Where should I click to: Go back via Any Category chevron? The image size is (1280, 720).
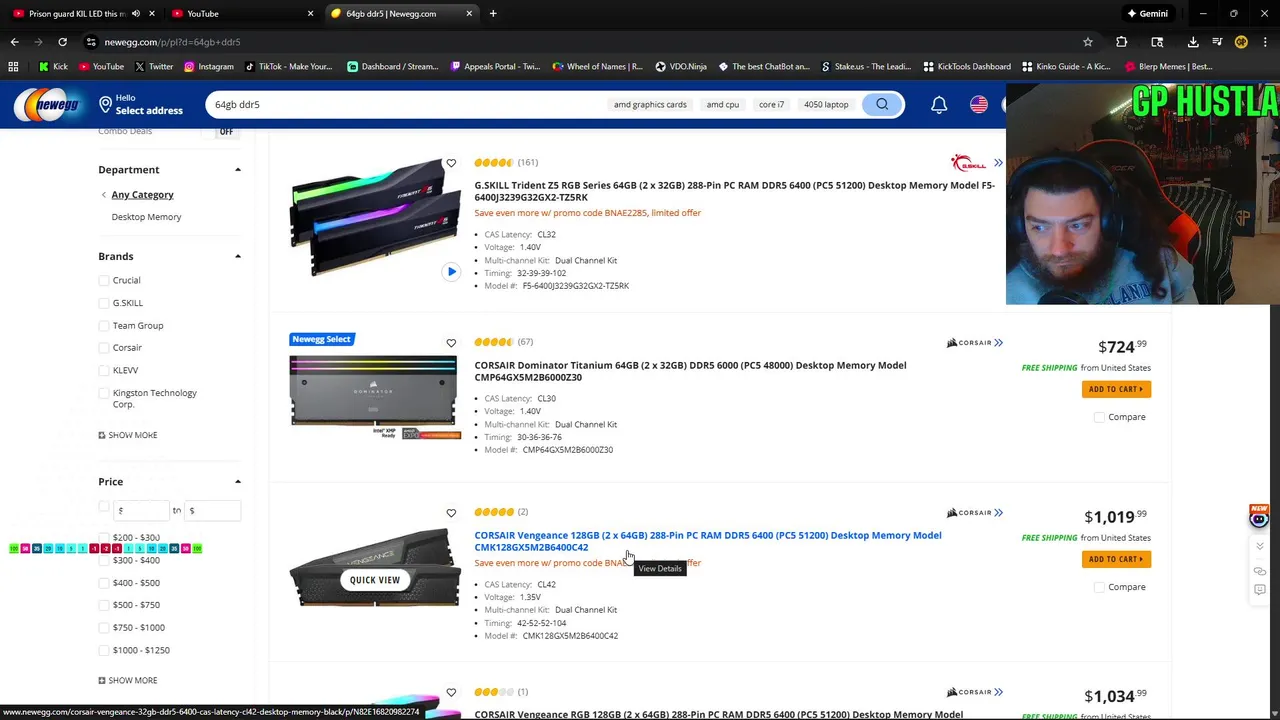[104, 195]
